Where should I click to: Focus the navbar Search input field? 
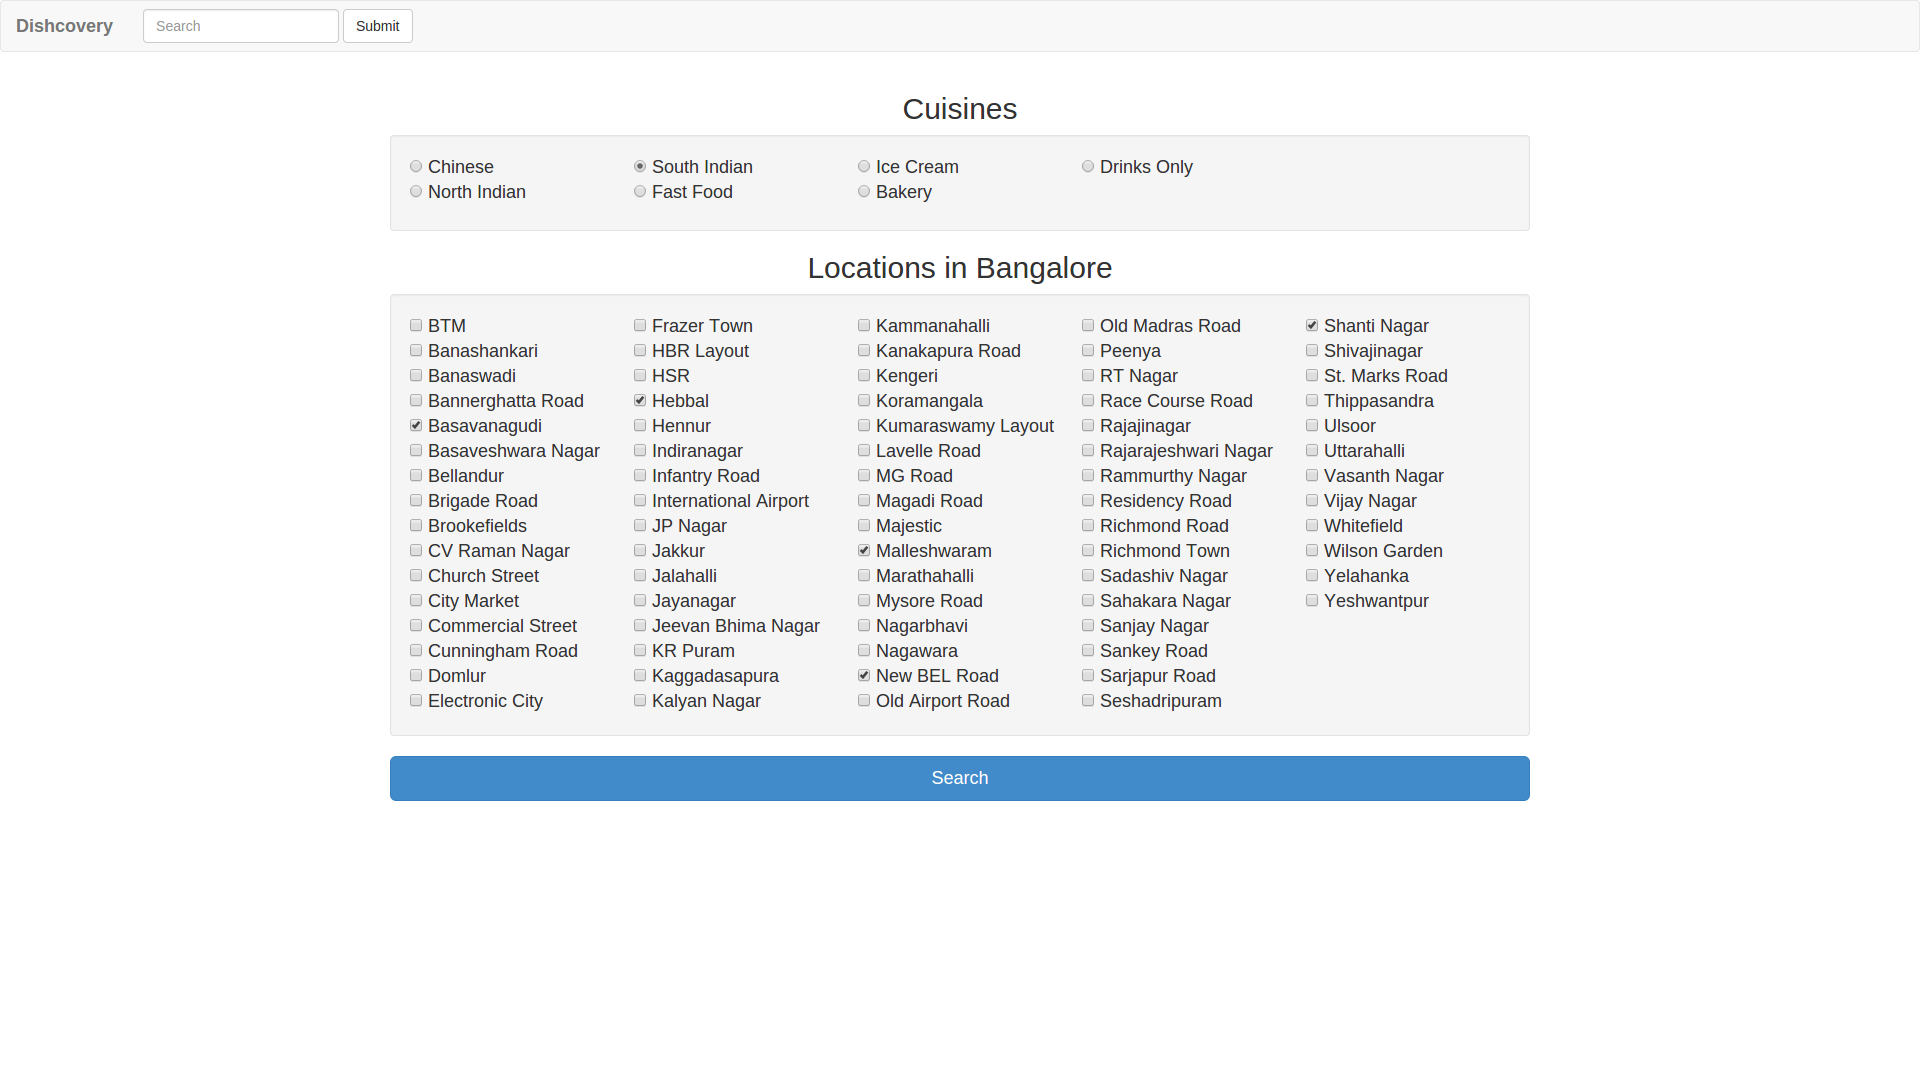(x=240, y=26)
